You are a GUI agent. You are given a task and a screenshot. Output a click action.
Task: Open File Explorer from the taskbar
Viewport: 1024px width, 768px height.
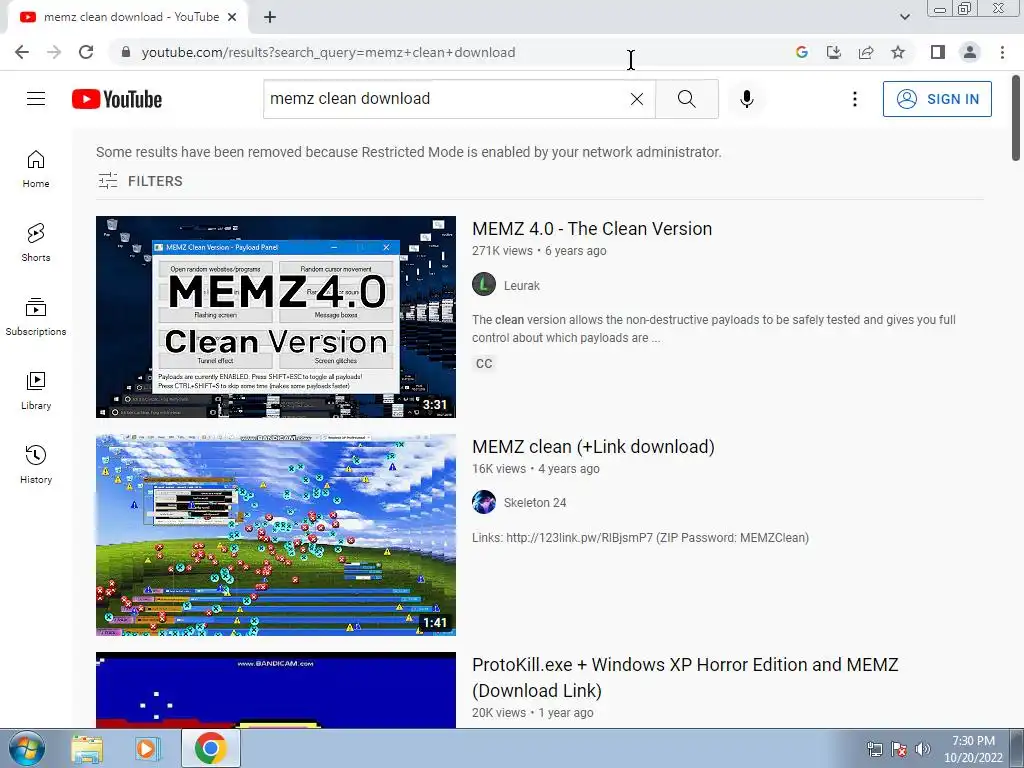point(87,749)
